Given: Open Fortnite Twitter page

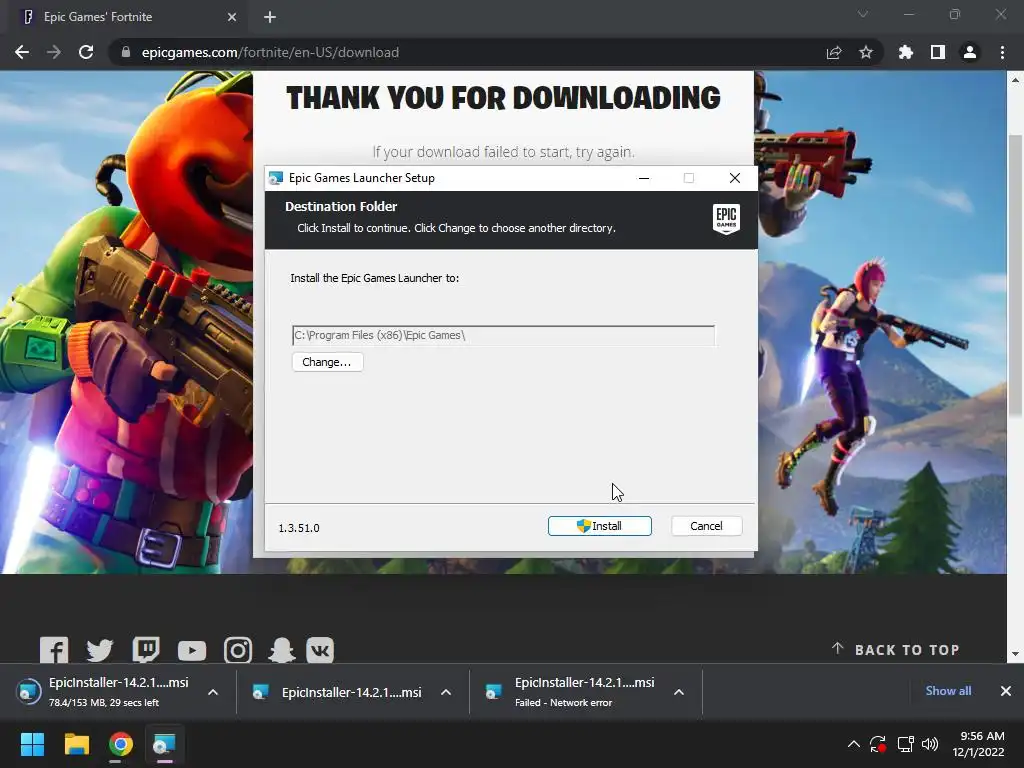Looking at the screenshot, I should tap(100, 650).
